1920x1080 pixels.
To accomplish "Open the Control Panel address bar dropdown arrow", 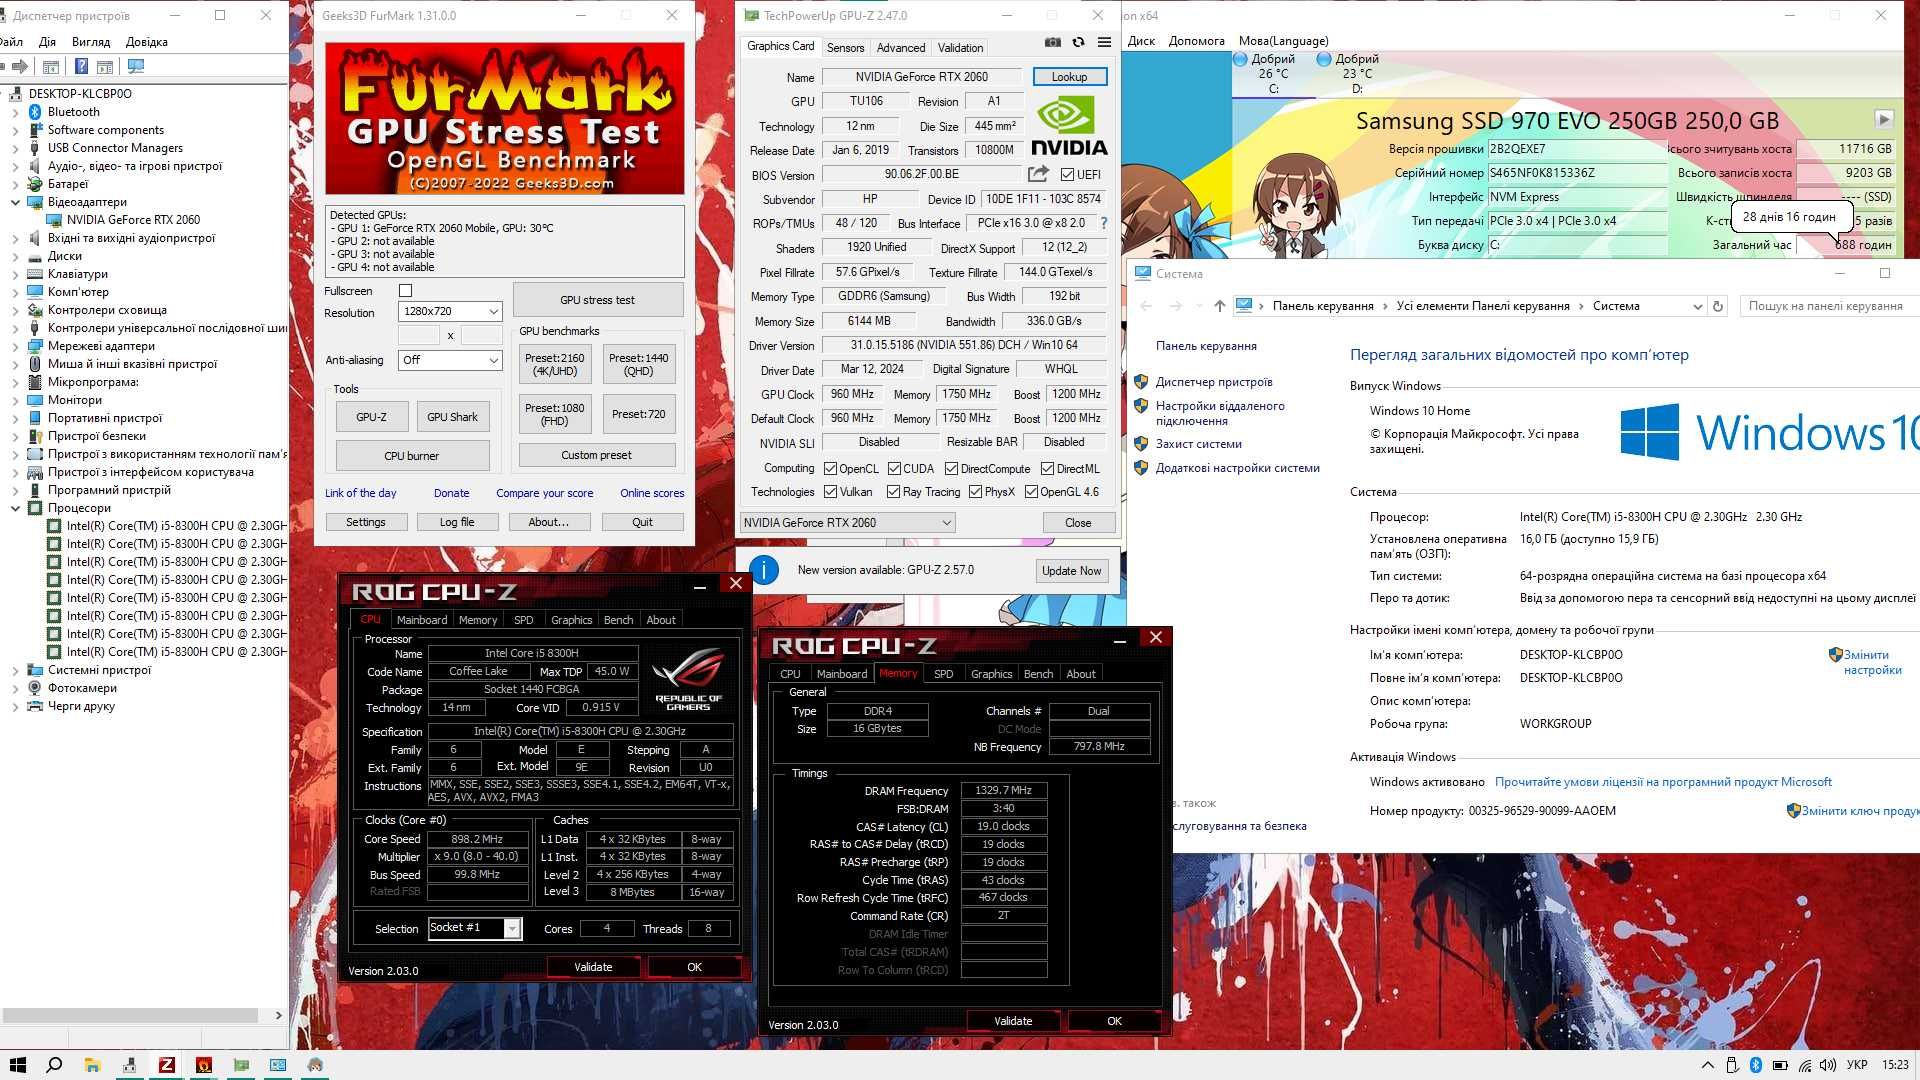I will click(1697, 306).
